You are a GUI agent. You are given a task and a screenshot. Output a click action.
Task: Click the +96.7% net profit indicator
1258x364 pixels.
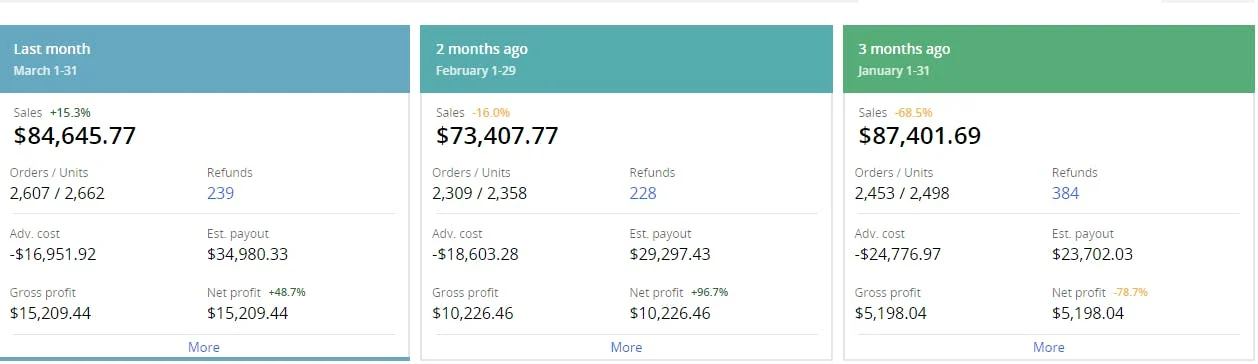coord(710,292)
